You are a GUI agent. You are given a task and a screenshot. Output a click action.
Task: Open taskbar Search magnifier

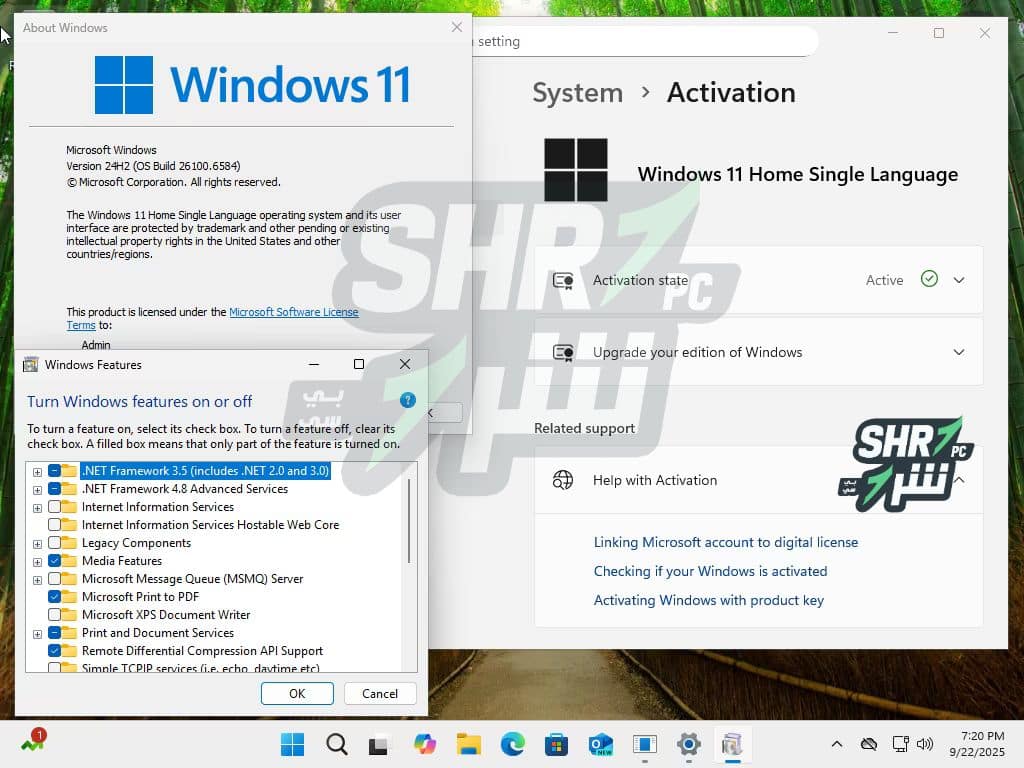tap(337, 744)
